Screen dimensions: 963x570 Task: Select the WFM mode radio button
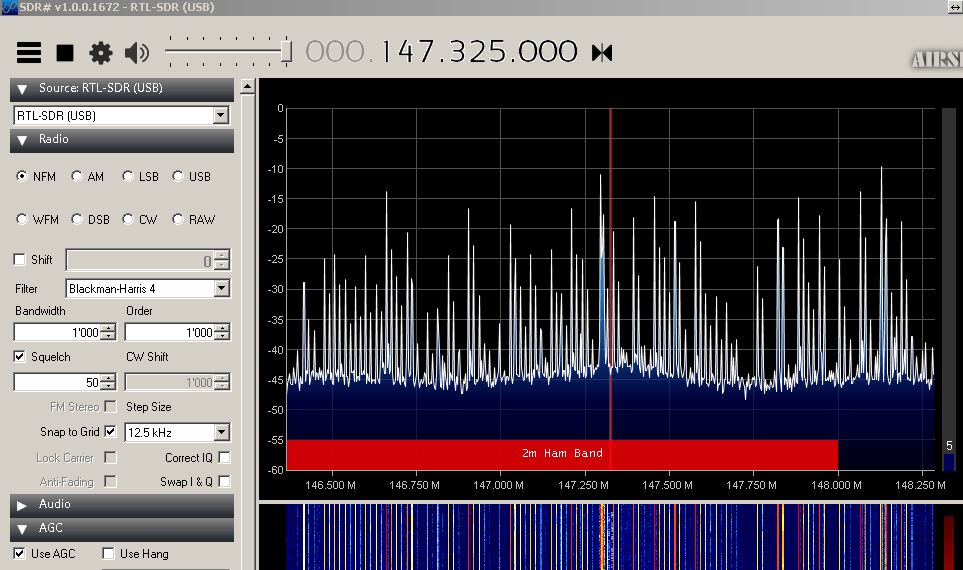click(22, 219)
